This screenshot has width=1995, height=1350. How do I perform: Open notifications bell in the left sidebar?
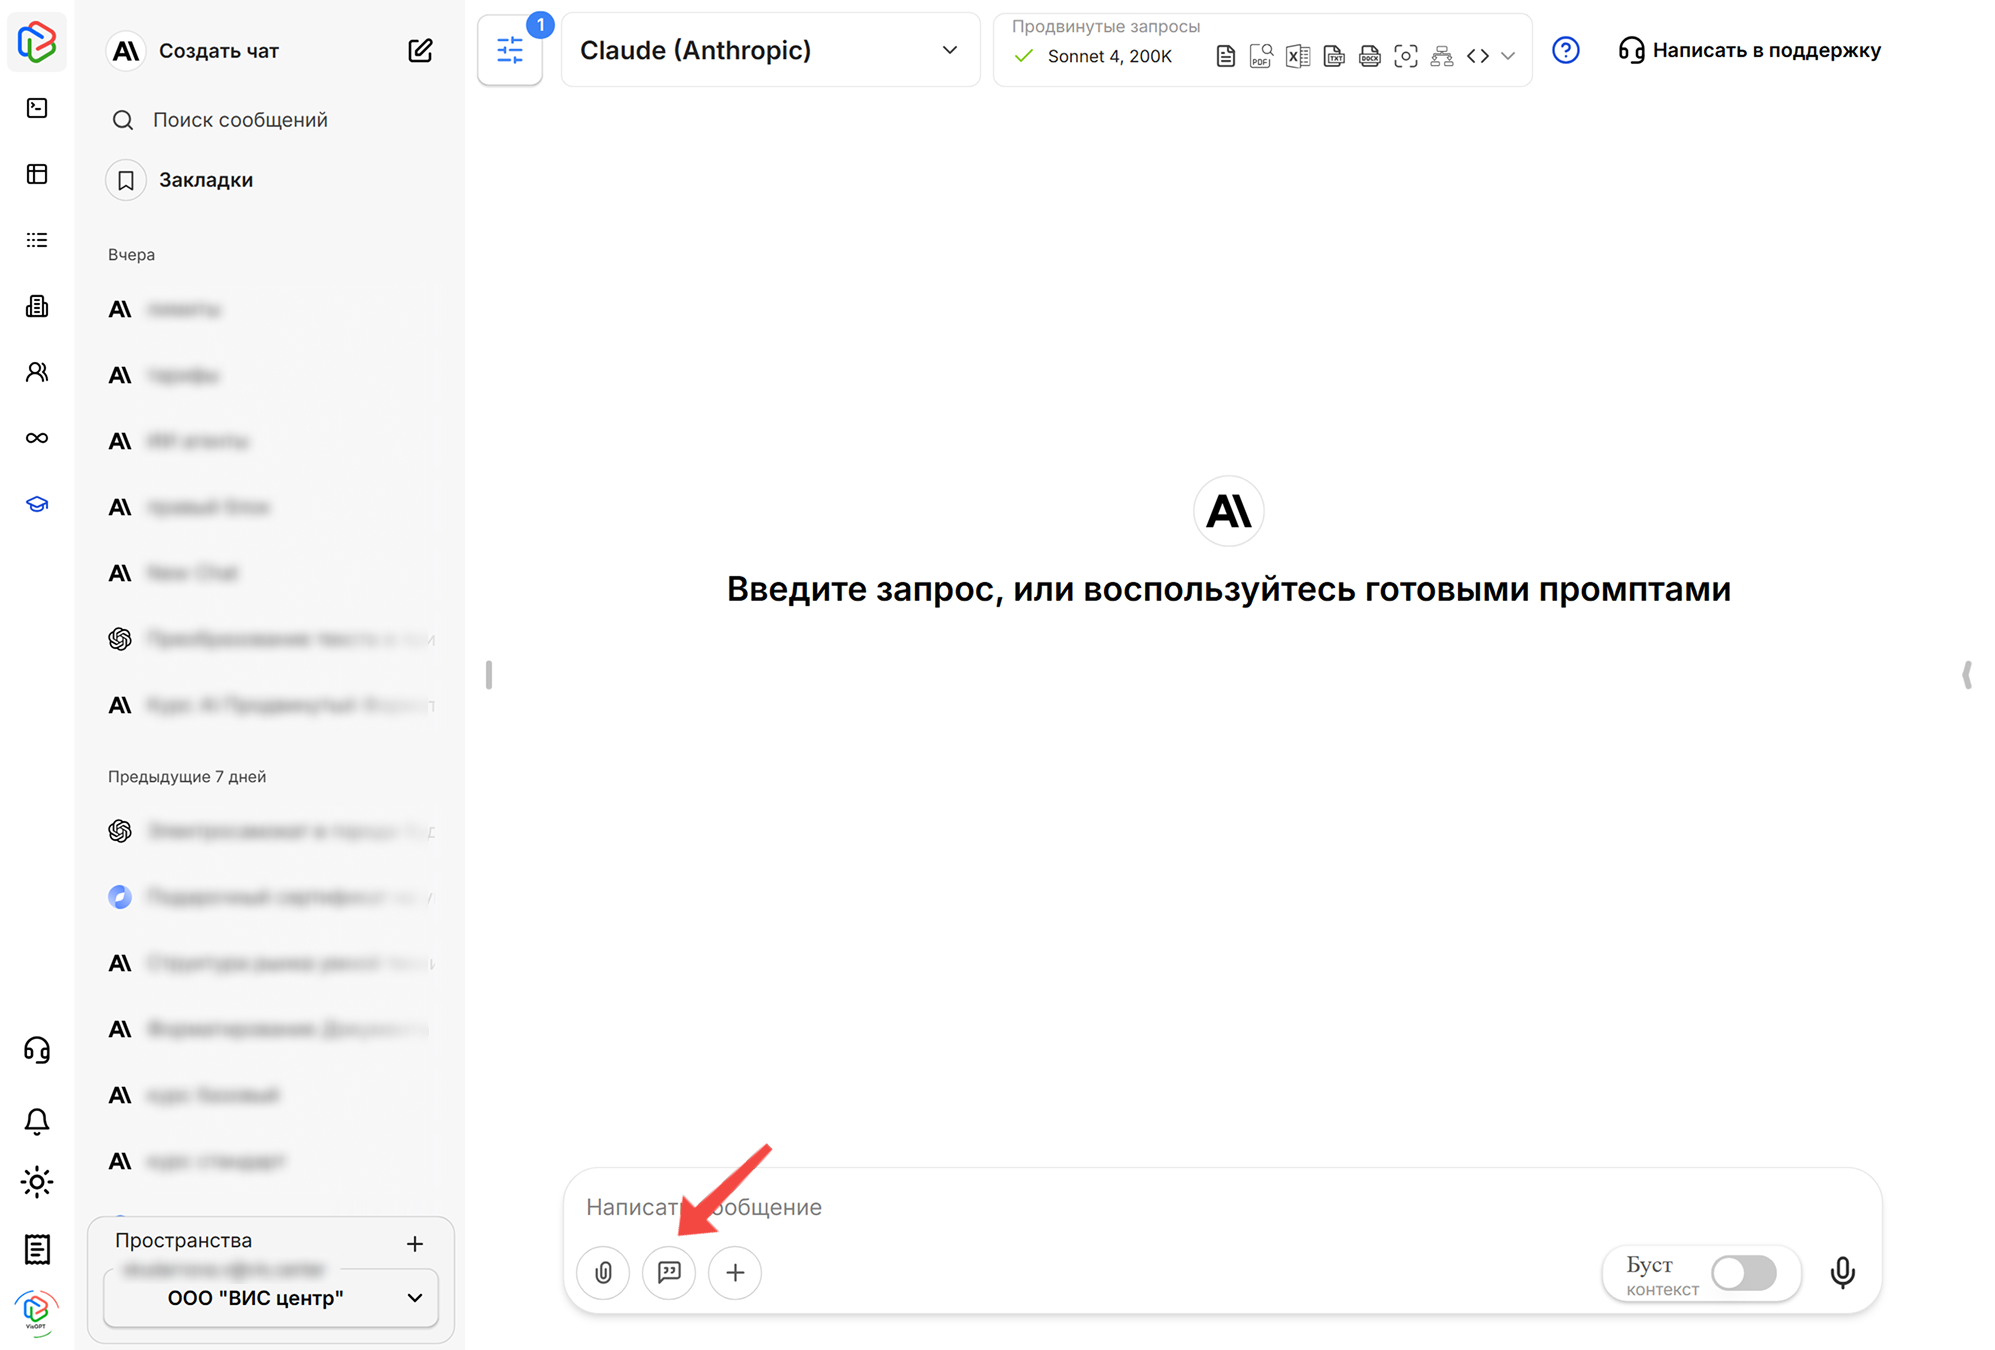[x=37, y=1121]
